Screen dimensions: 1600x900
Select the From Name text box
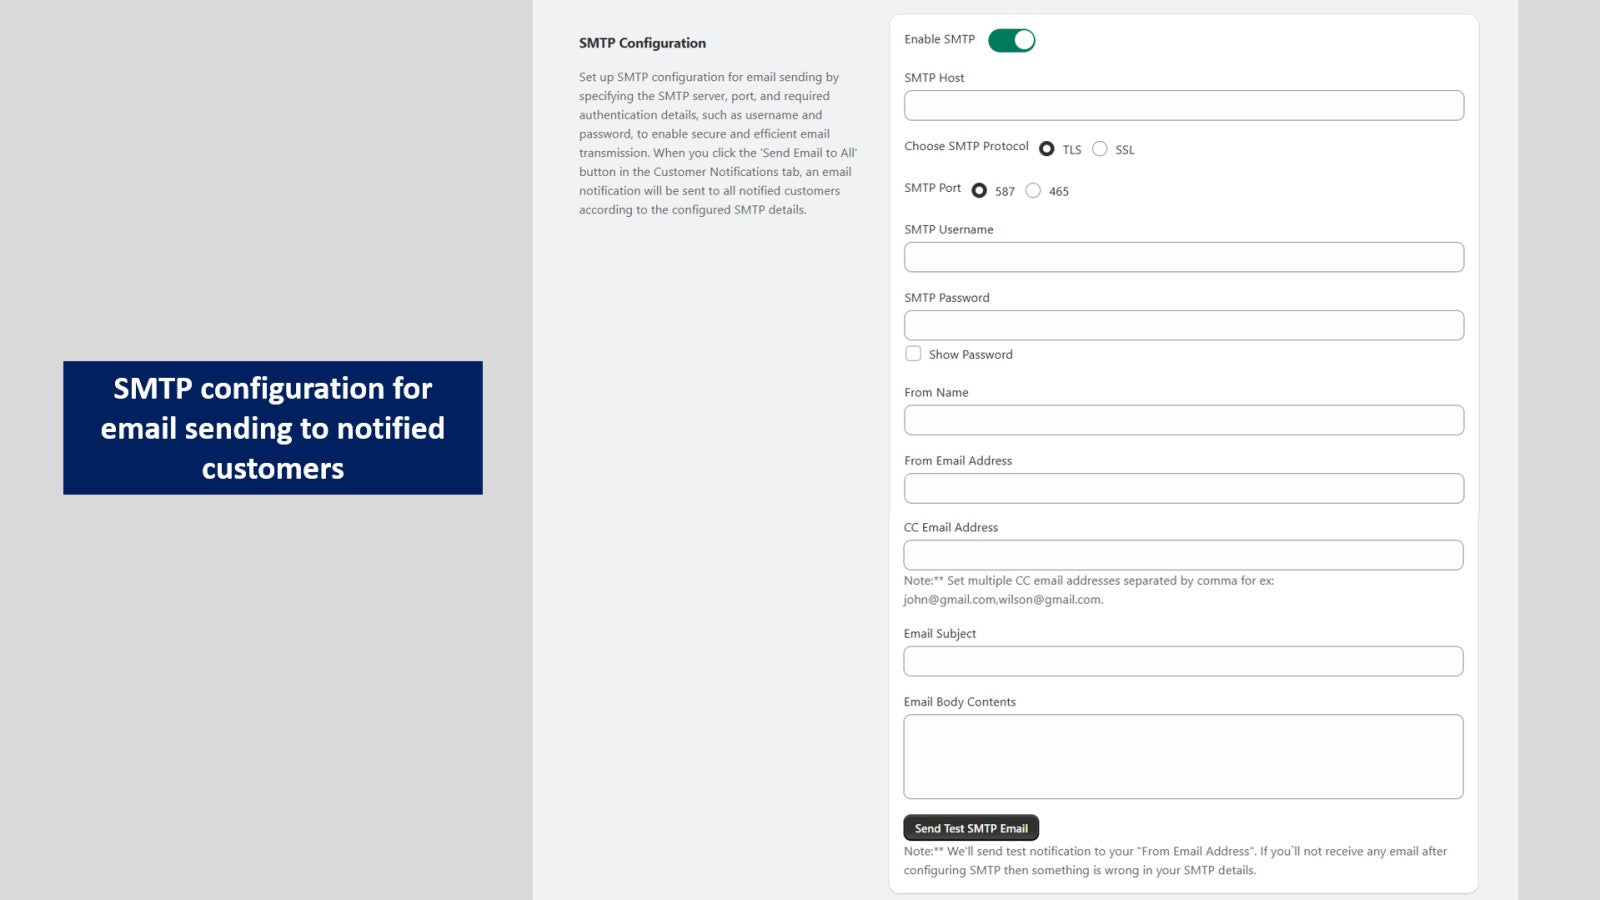coord(1184,420)
